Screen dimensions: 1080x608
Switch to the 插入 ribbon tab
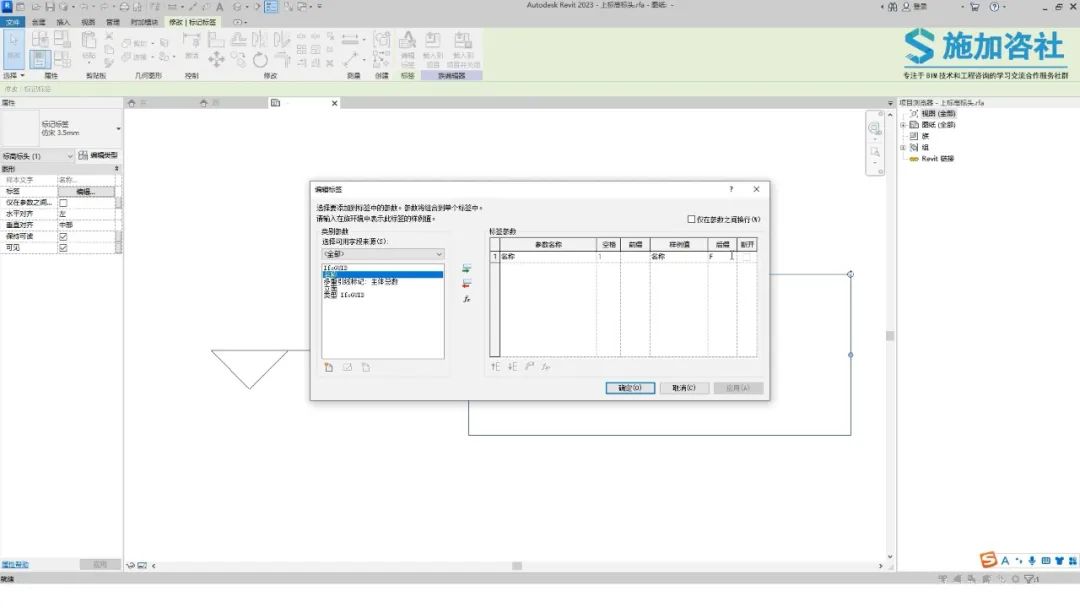coord(63,22)
